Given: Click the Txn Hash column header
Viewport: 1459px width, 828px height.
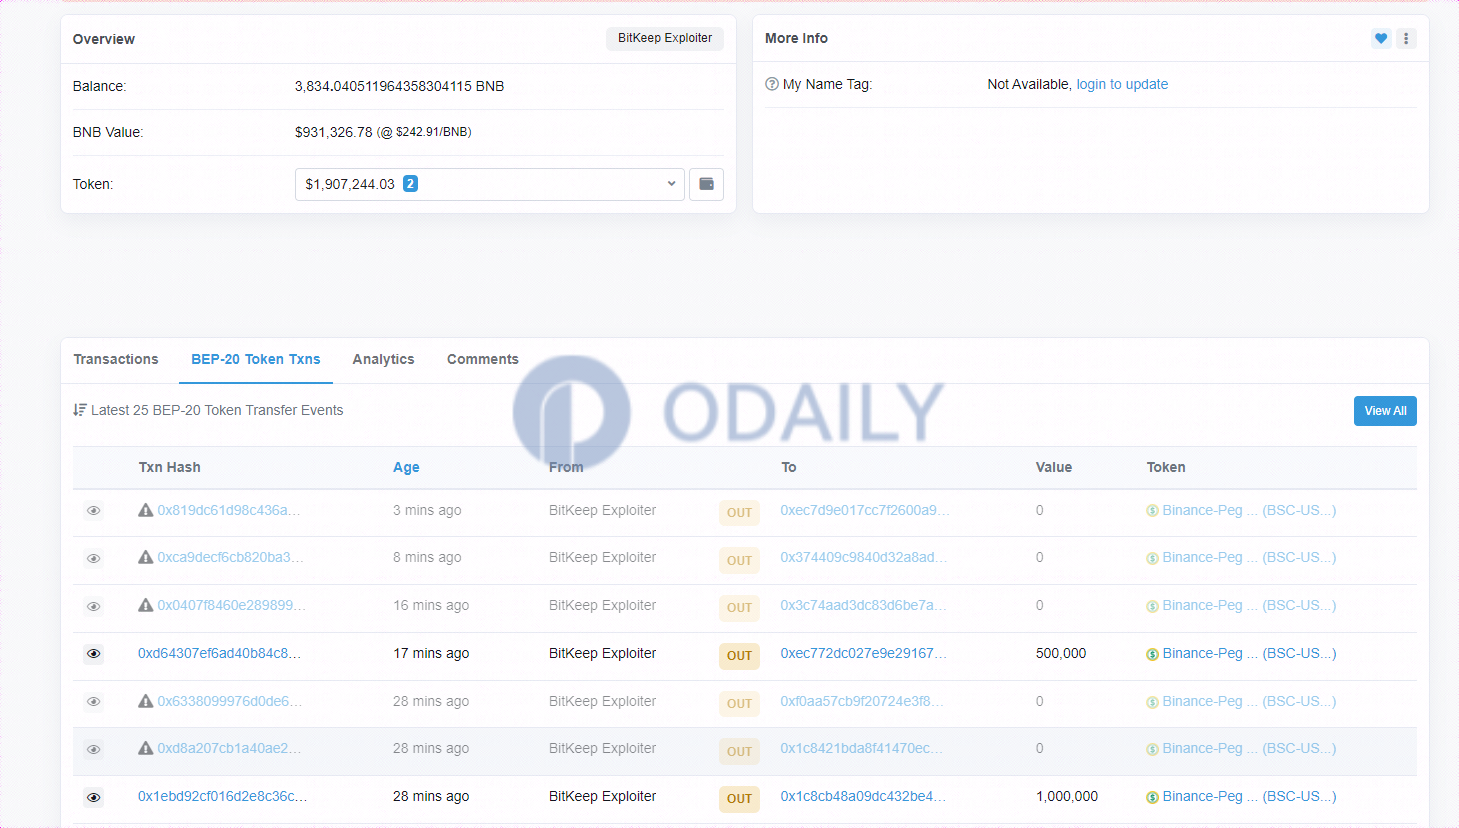Looking at the screenshot, I should (x=169, y=467).
